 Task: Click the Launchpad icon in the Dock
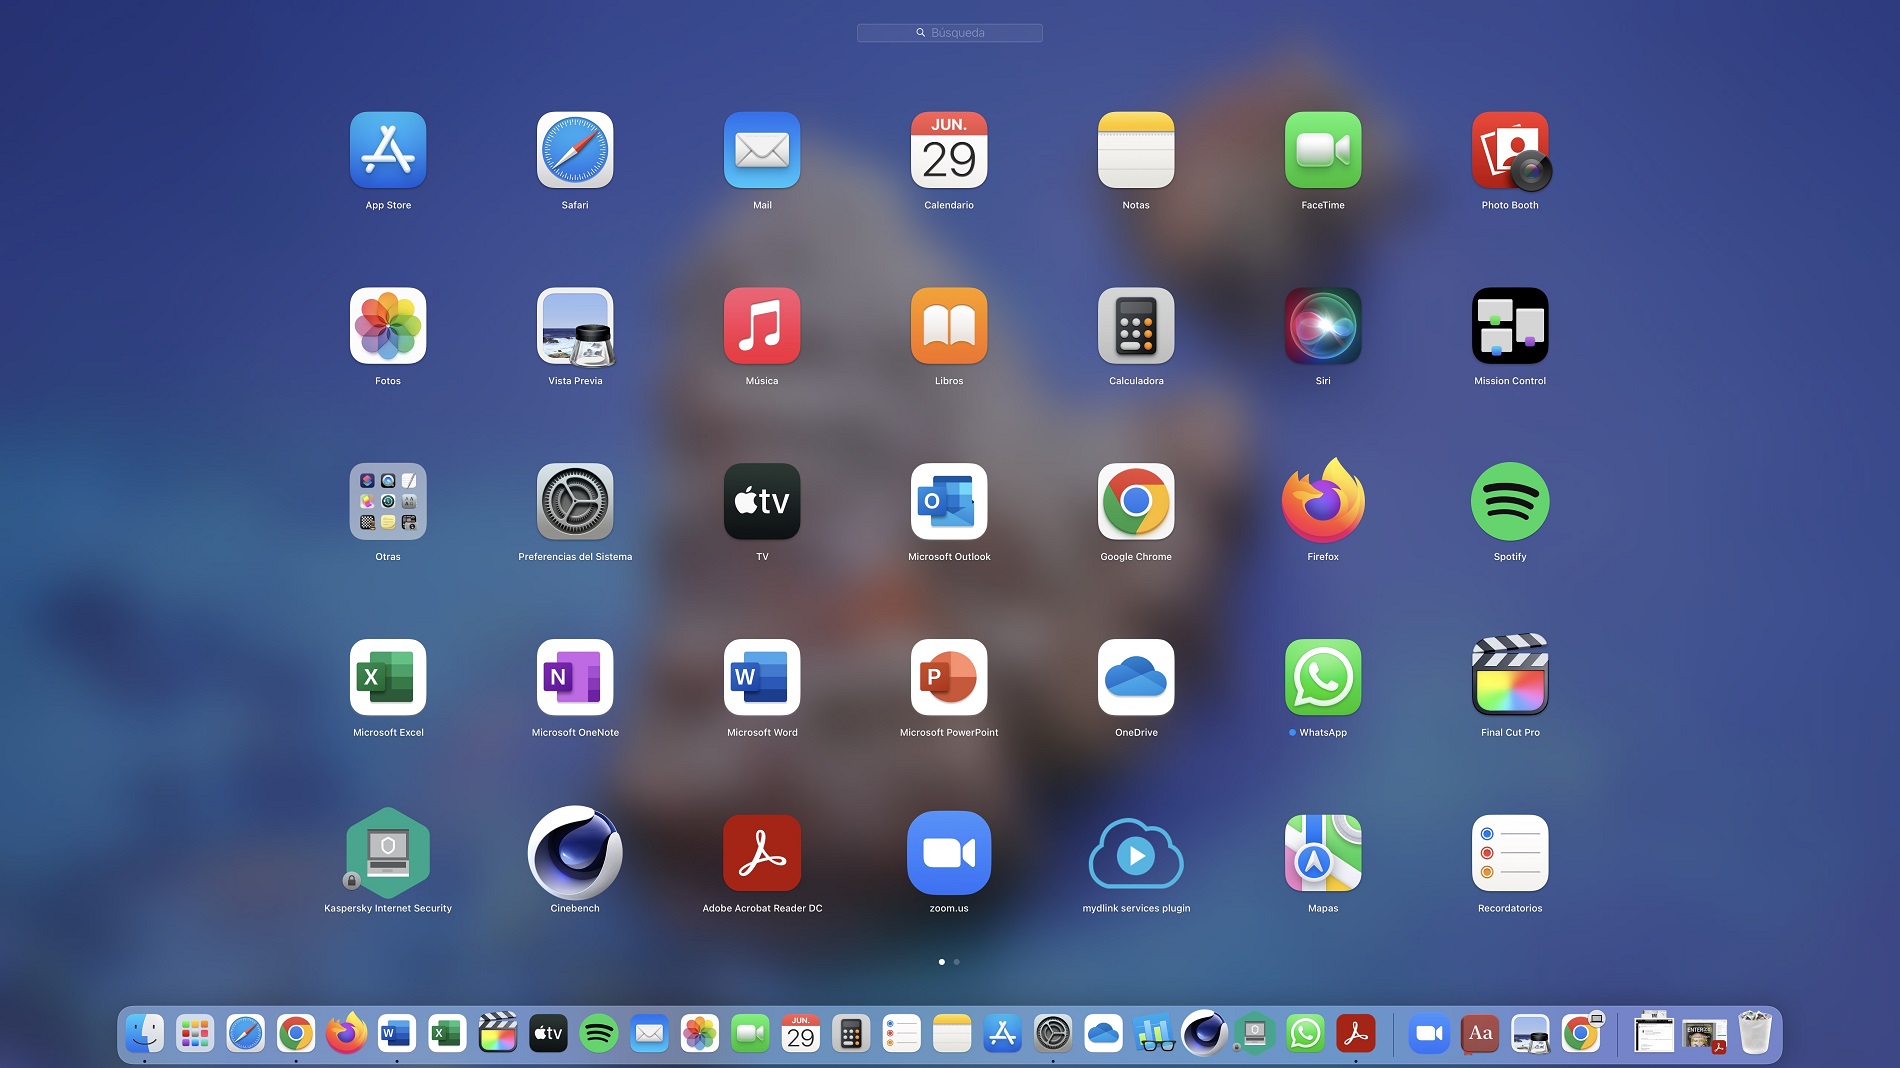coord(195,1034)
